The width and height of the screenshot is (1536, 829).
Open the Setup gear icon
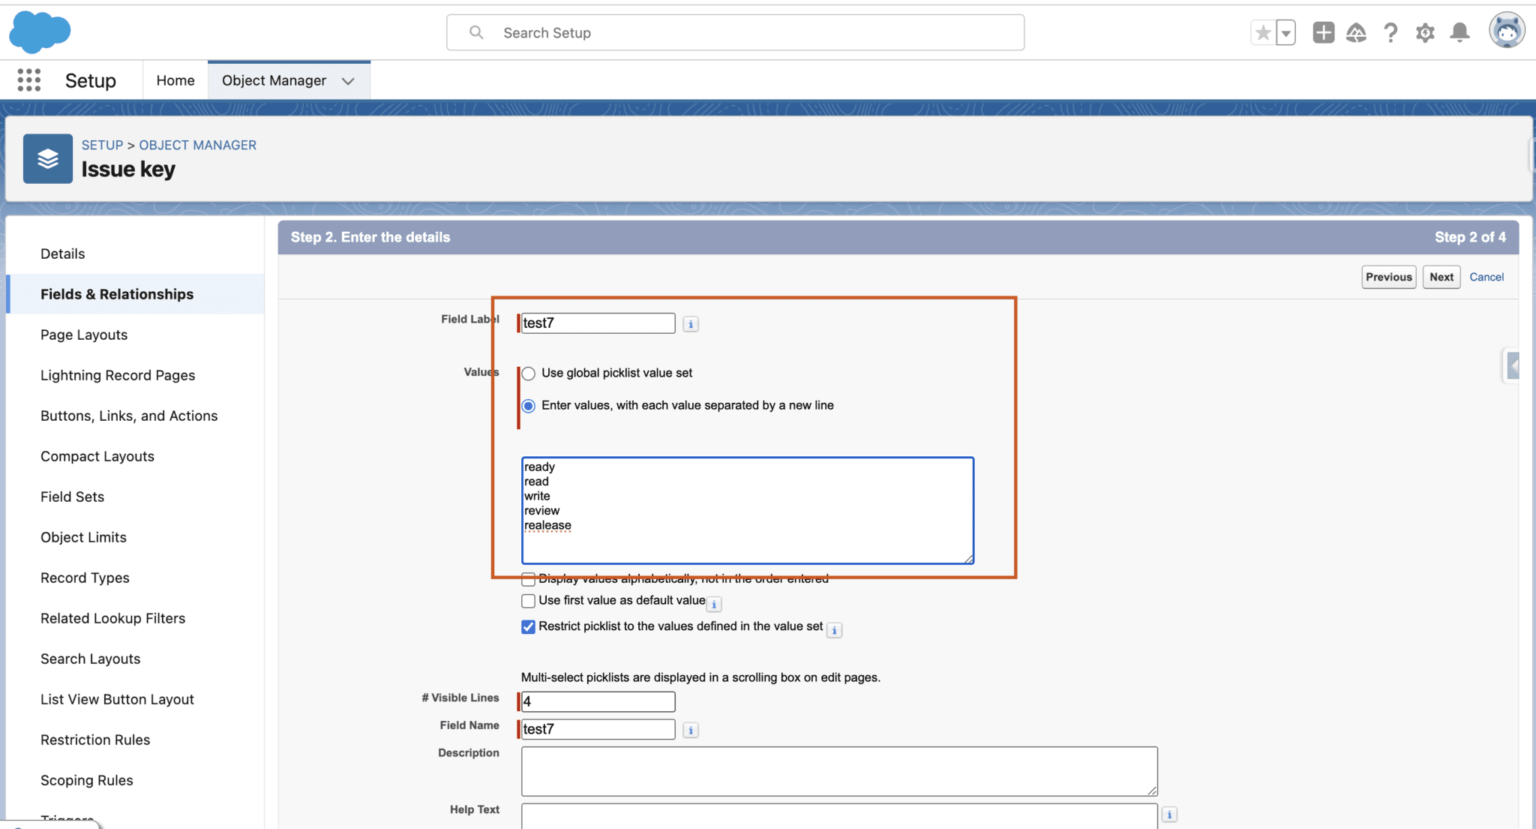(1425, 32)
